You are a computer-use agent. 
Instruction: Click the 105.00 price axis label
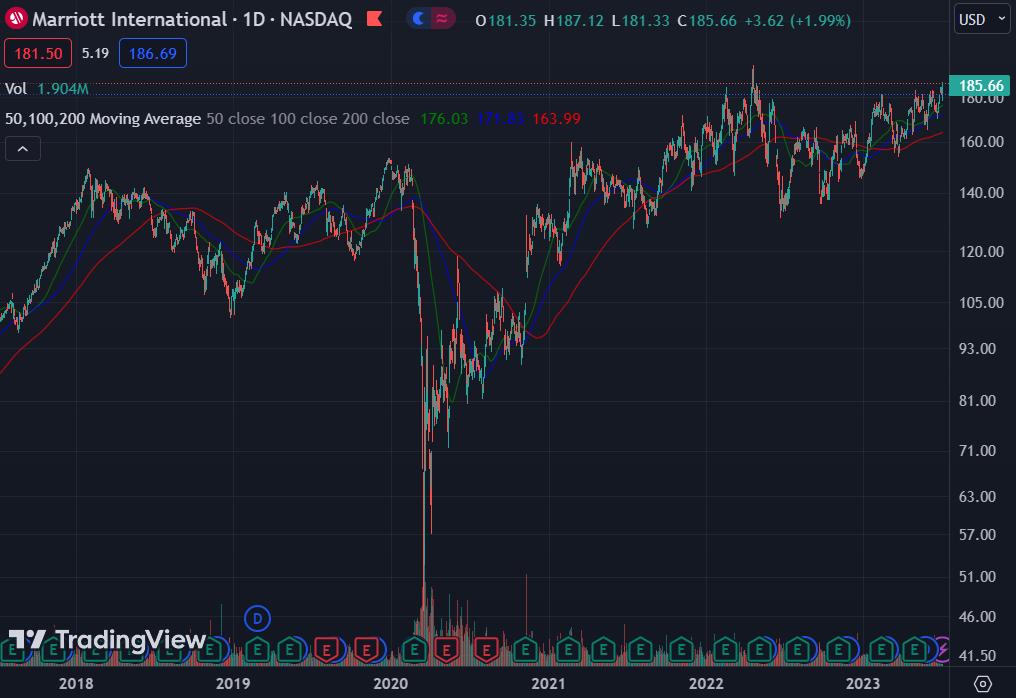coord(981,303)
